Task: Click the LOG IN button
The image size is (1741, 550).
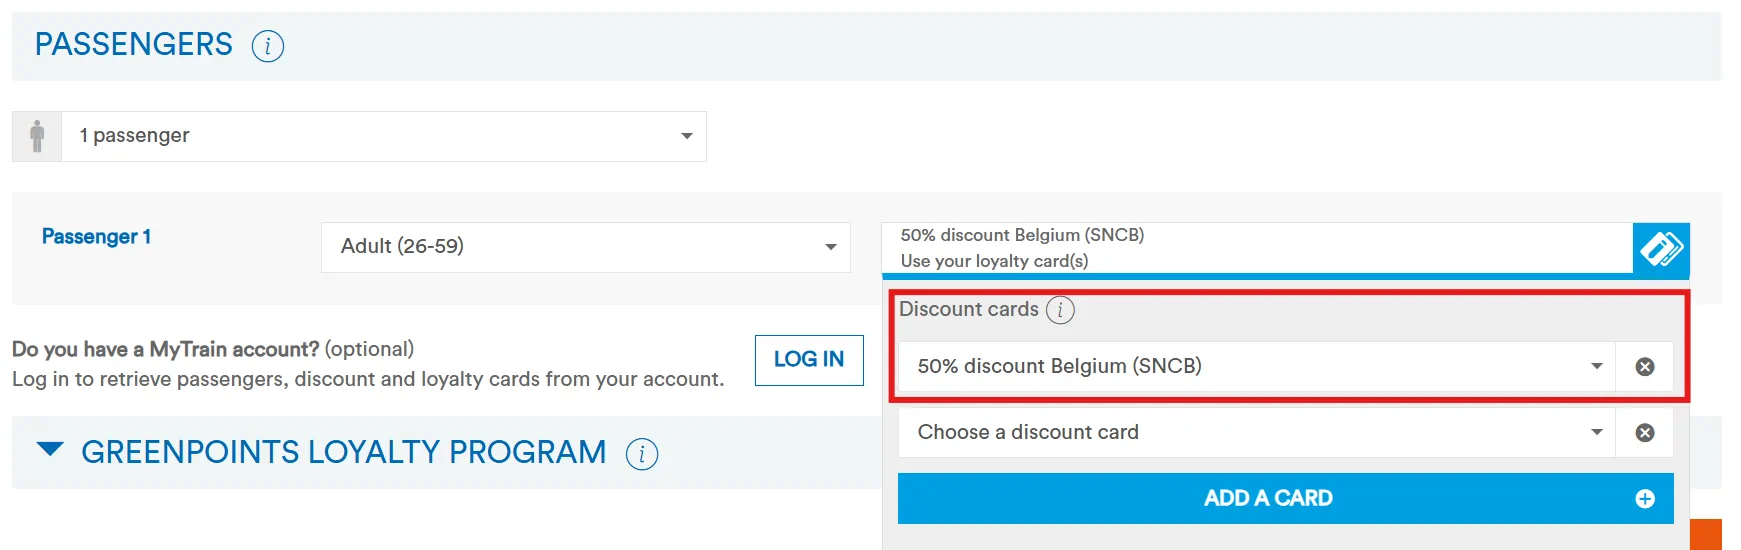Action: [x=809, y=360]
